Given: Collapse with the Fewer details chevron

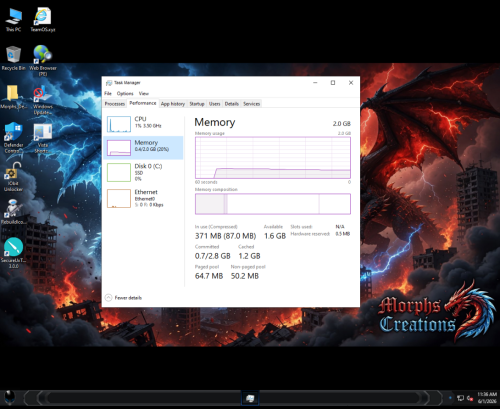Looking at the screenshot, I should click(x=109, y=298).
